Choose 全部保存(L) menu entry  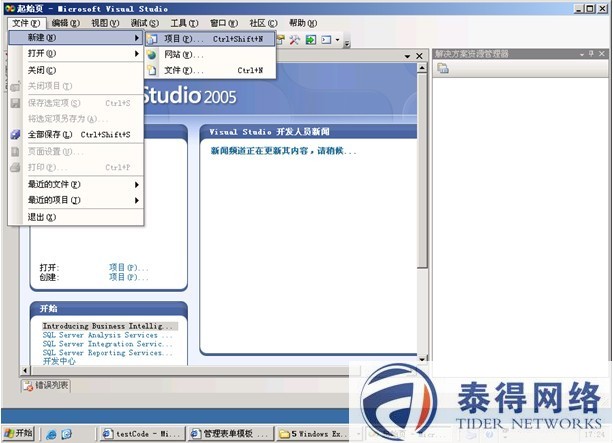coord(76,135)
